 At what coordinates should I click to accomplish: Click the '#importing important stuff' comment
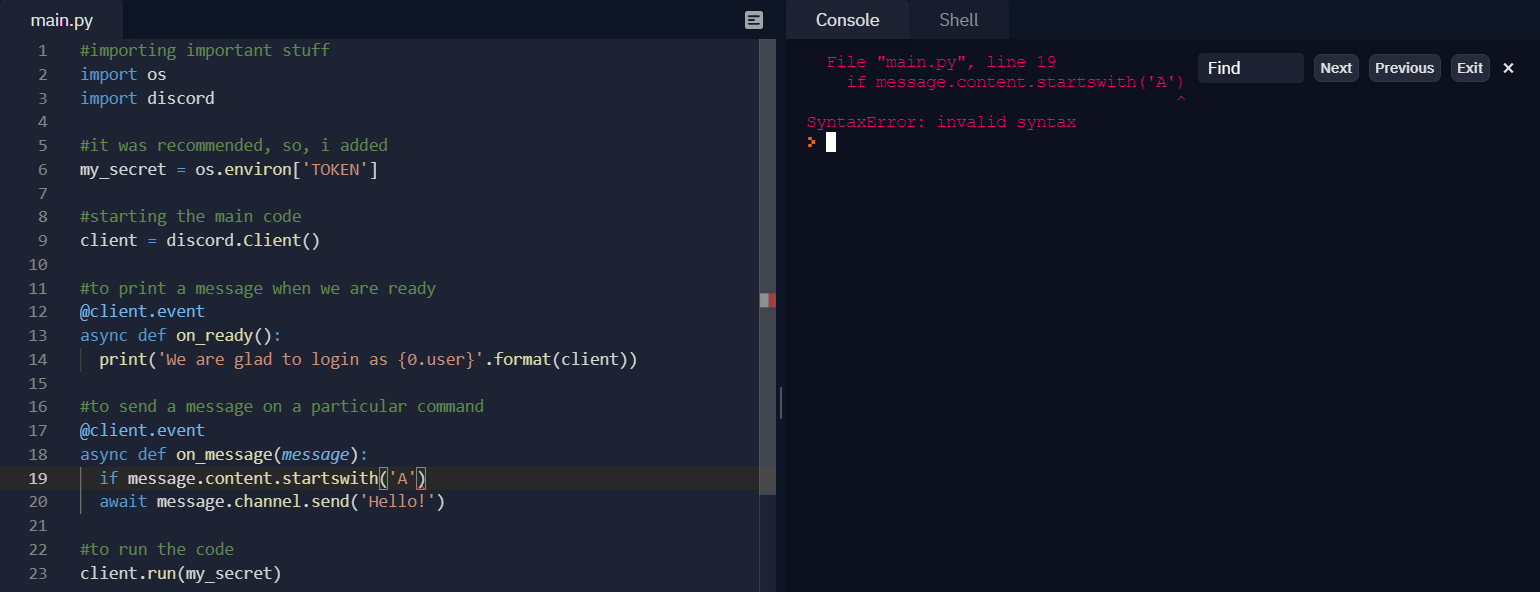pyautogui.click(x=204, y=50)
